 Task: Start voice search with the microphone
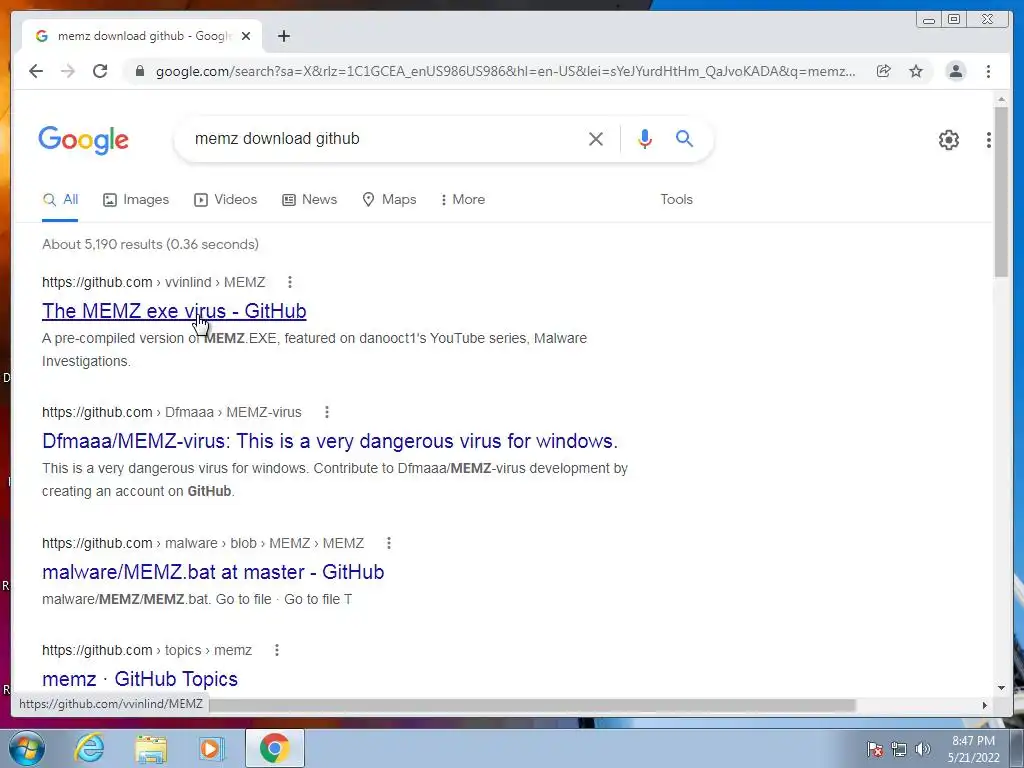pyautogui.click(x=645, y=138)
